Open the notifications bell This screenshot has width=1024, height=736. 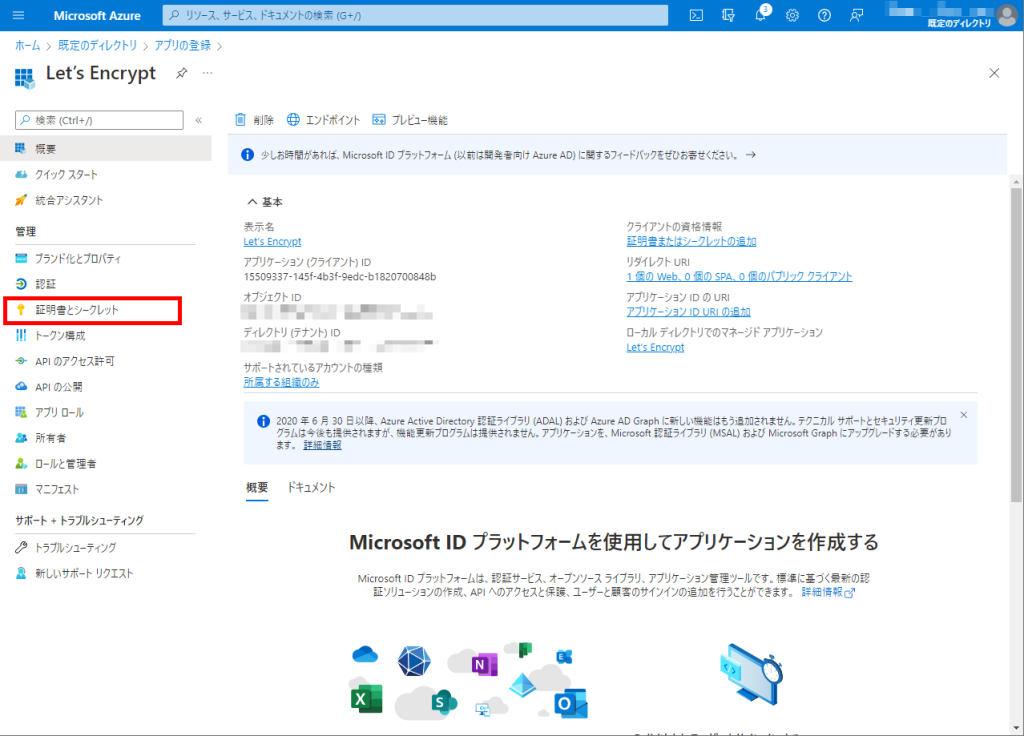[x=761, y=14]
